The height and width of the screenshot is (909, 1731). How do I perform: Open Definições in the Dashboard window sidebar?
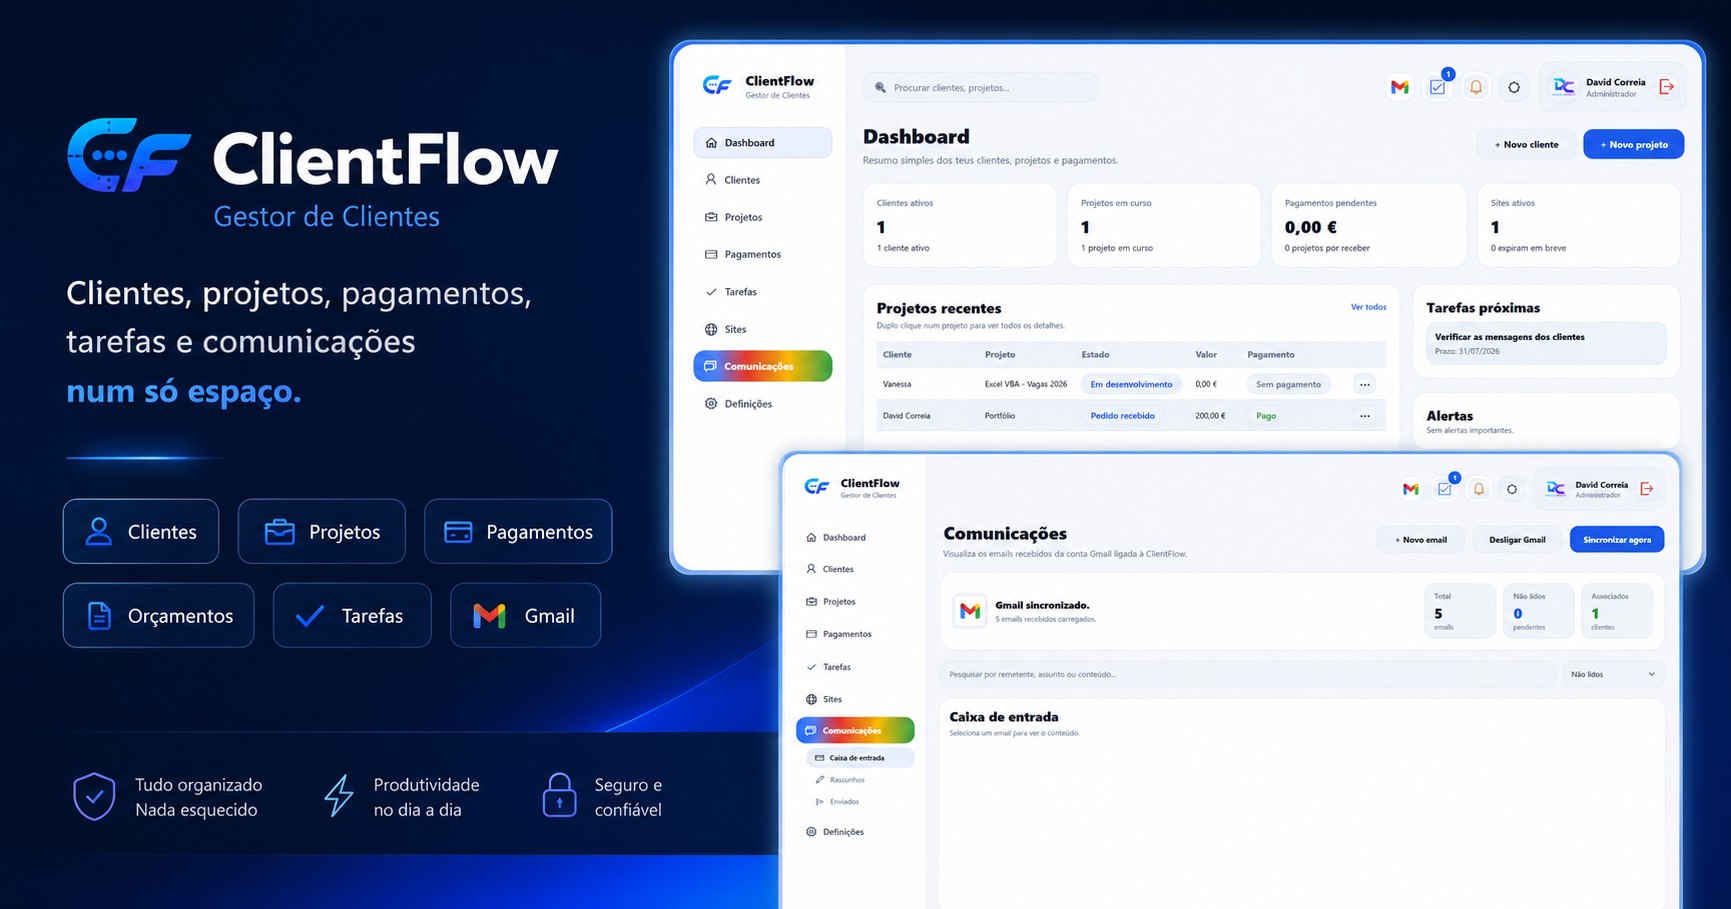tap(762, 404)
